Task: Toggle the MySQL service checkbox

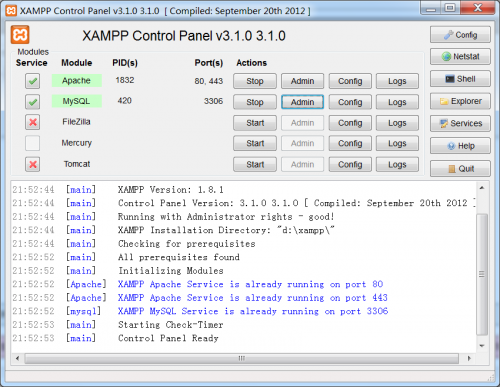Action: 32,102
